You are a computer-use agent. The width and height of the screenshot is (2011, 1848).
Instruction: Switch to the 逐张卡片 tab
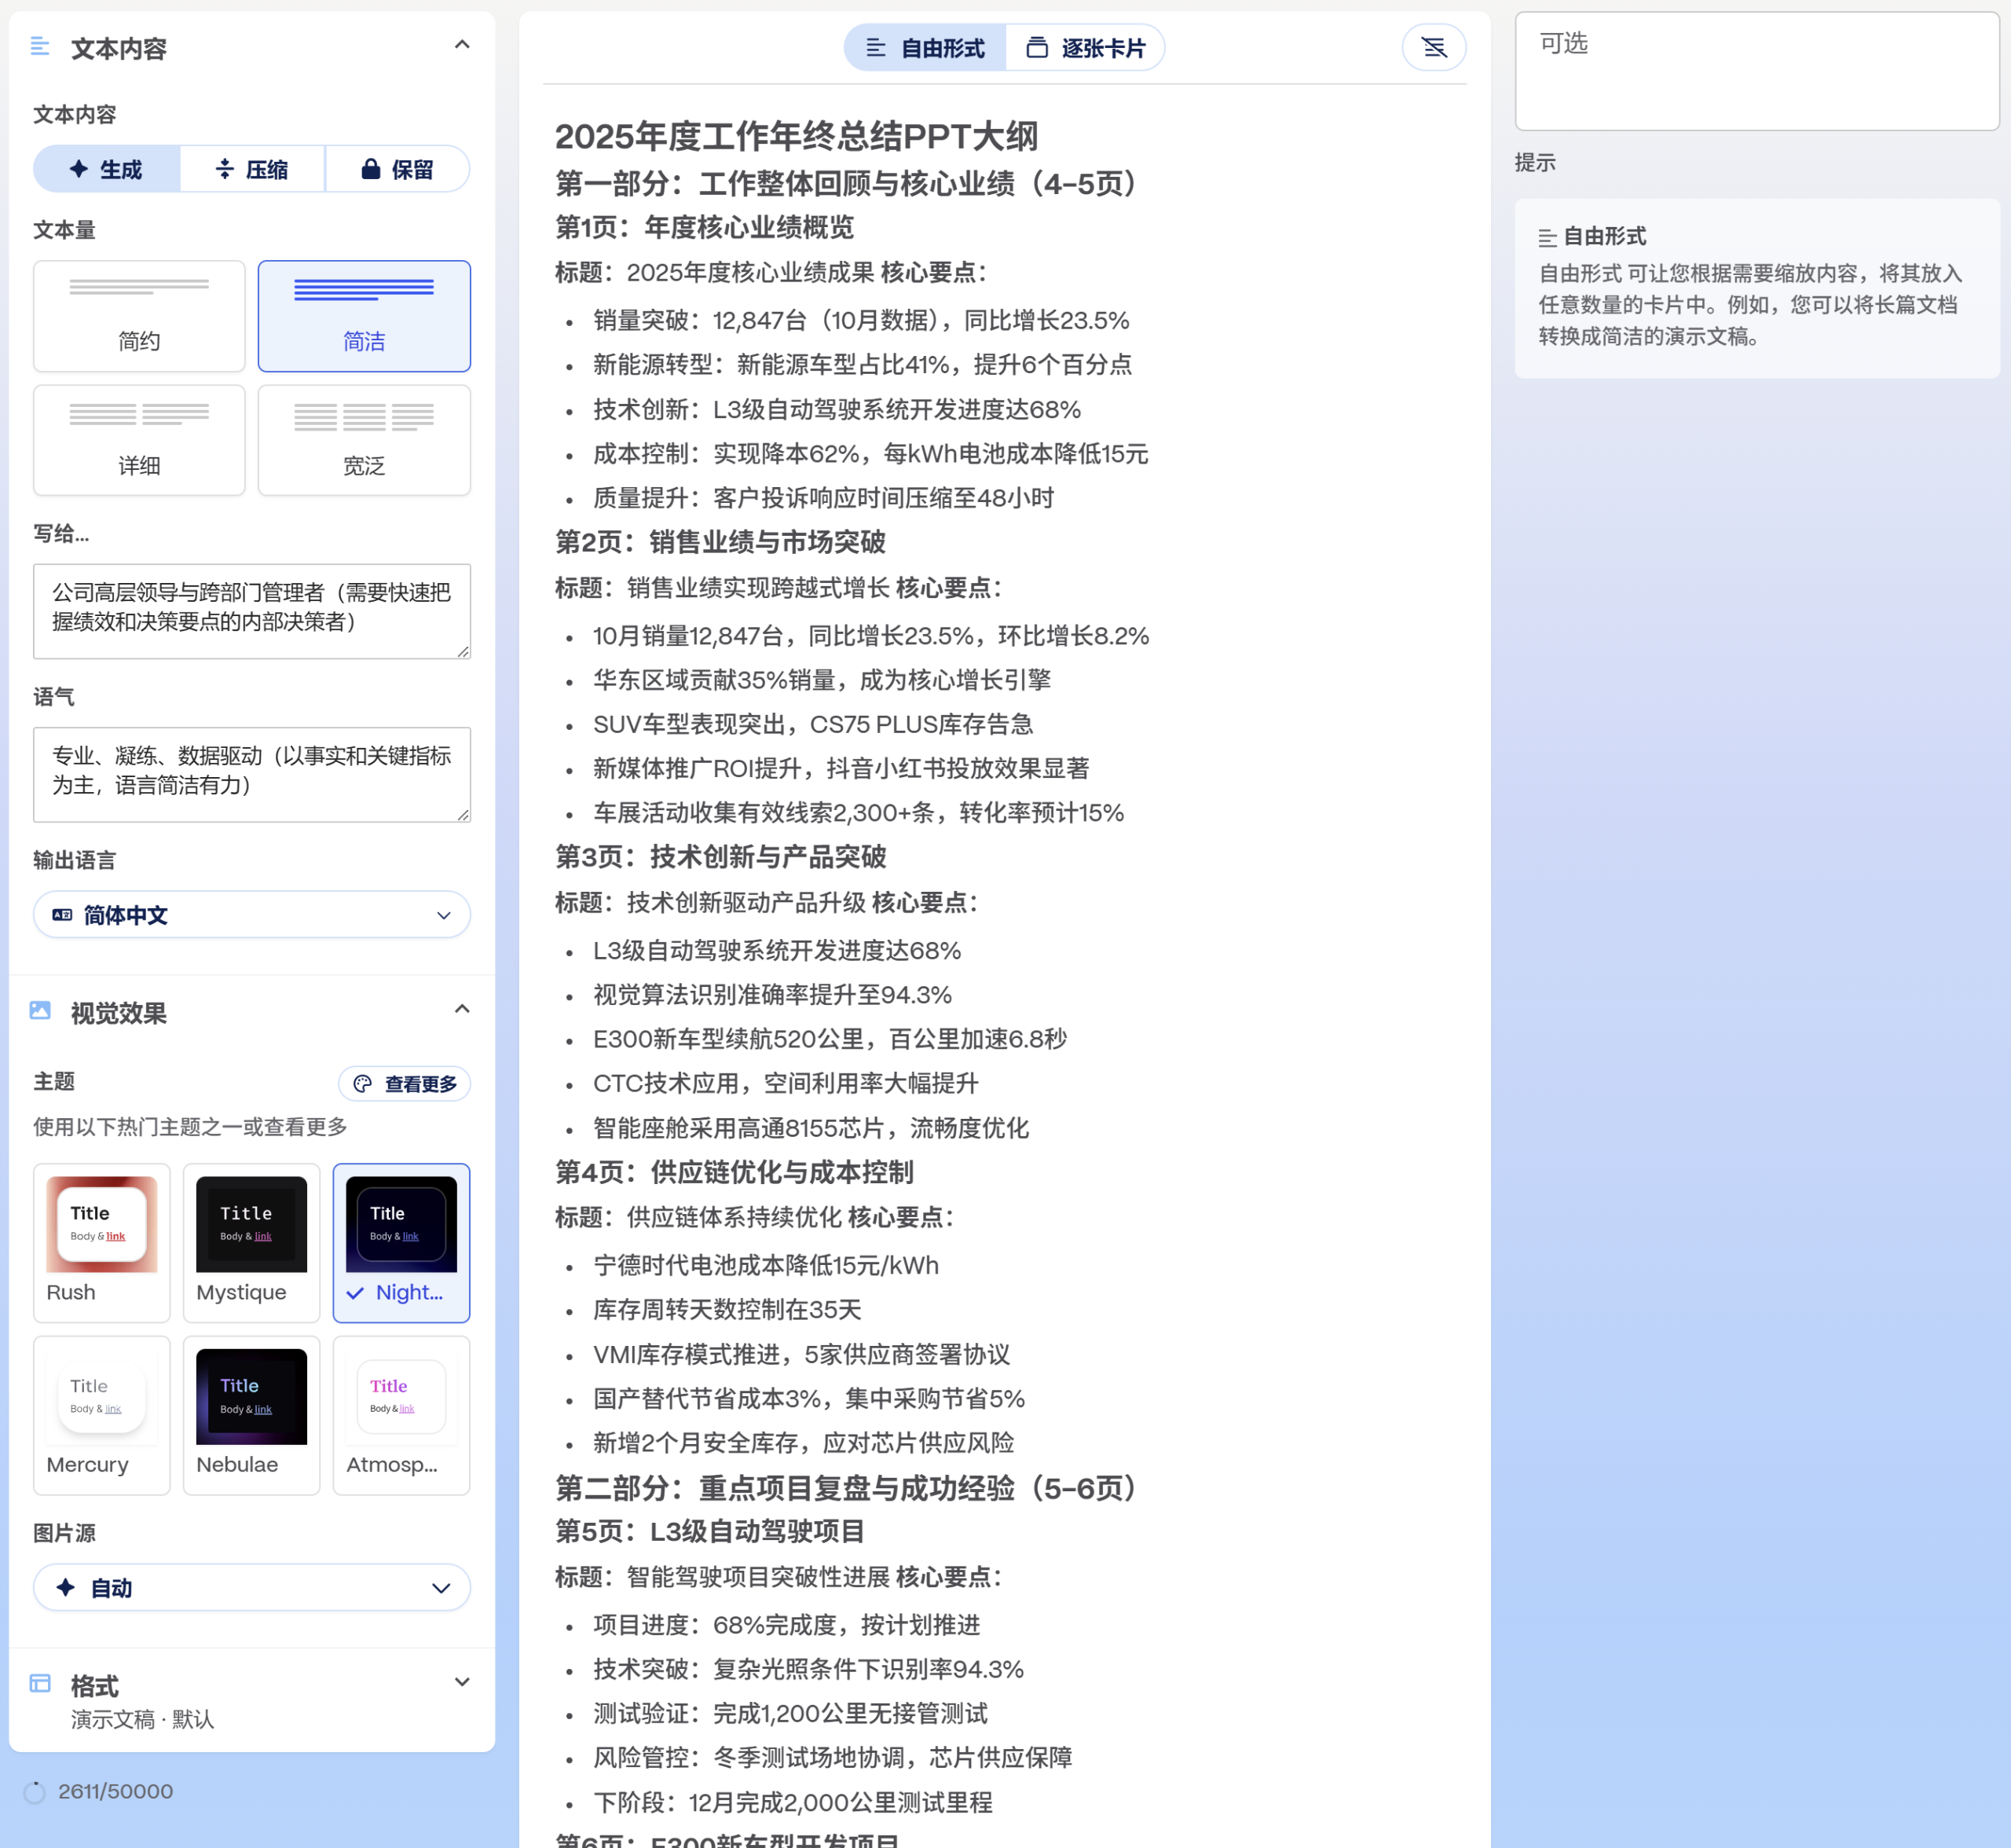1086,47
